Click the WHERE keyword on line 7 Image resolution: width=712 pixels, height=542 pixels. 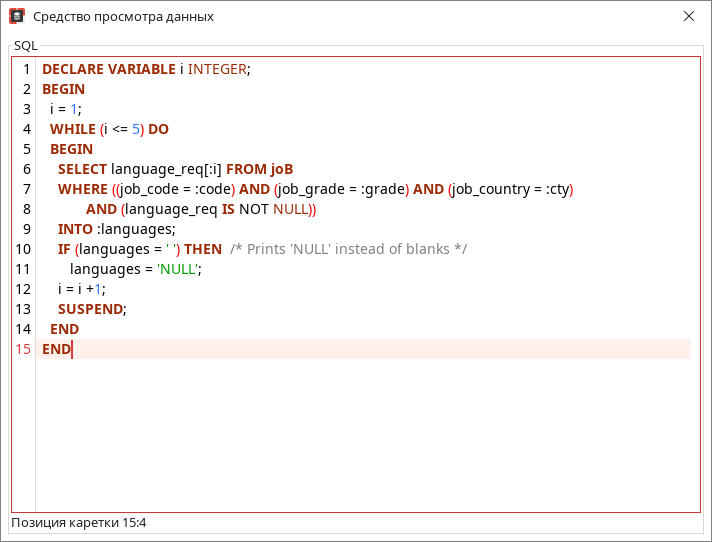click(x=82, y=189)
